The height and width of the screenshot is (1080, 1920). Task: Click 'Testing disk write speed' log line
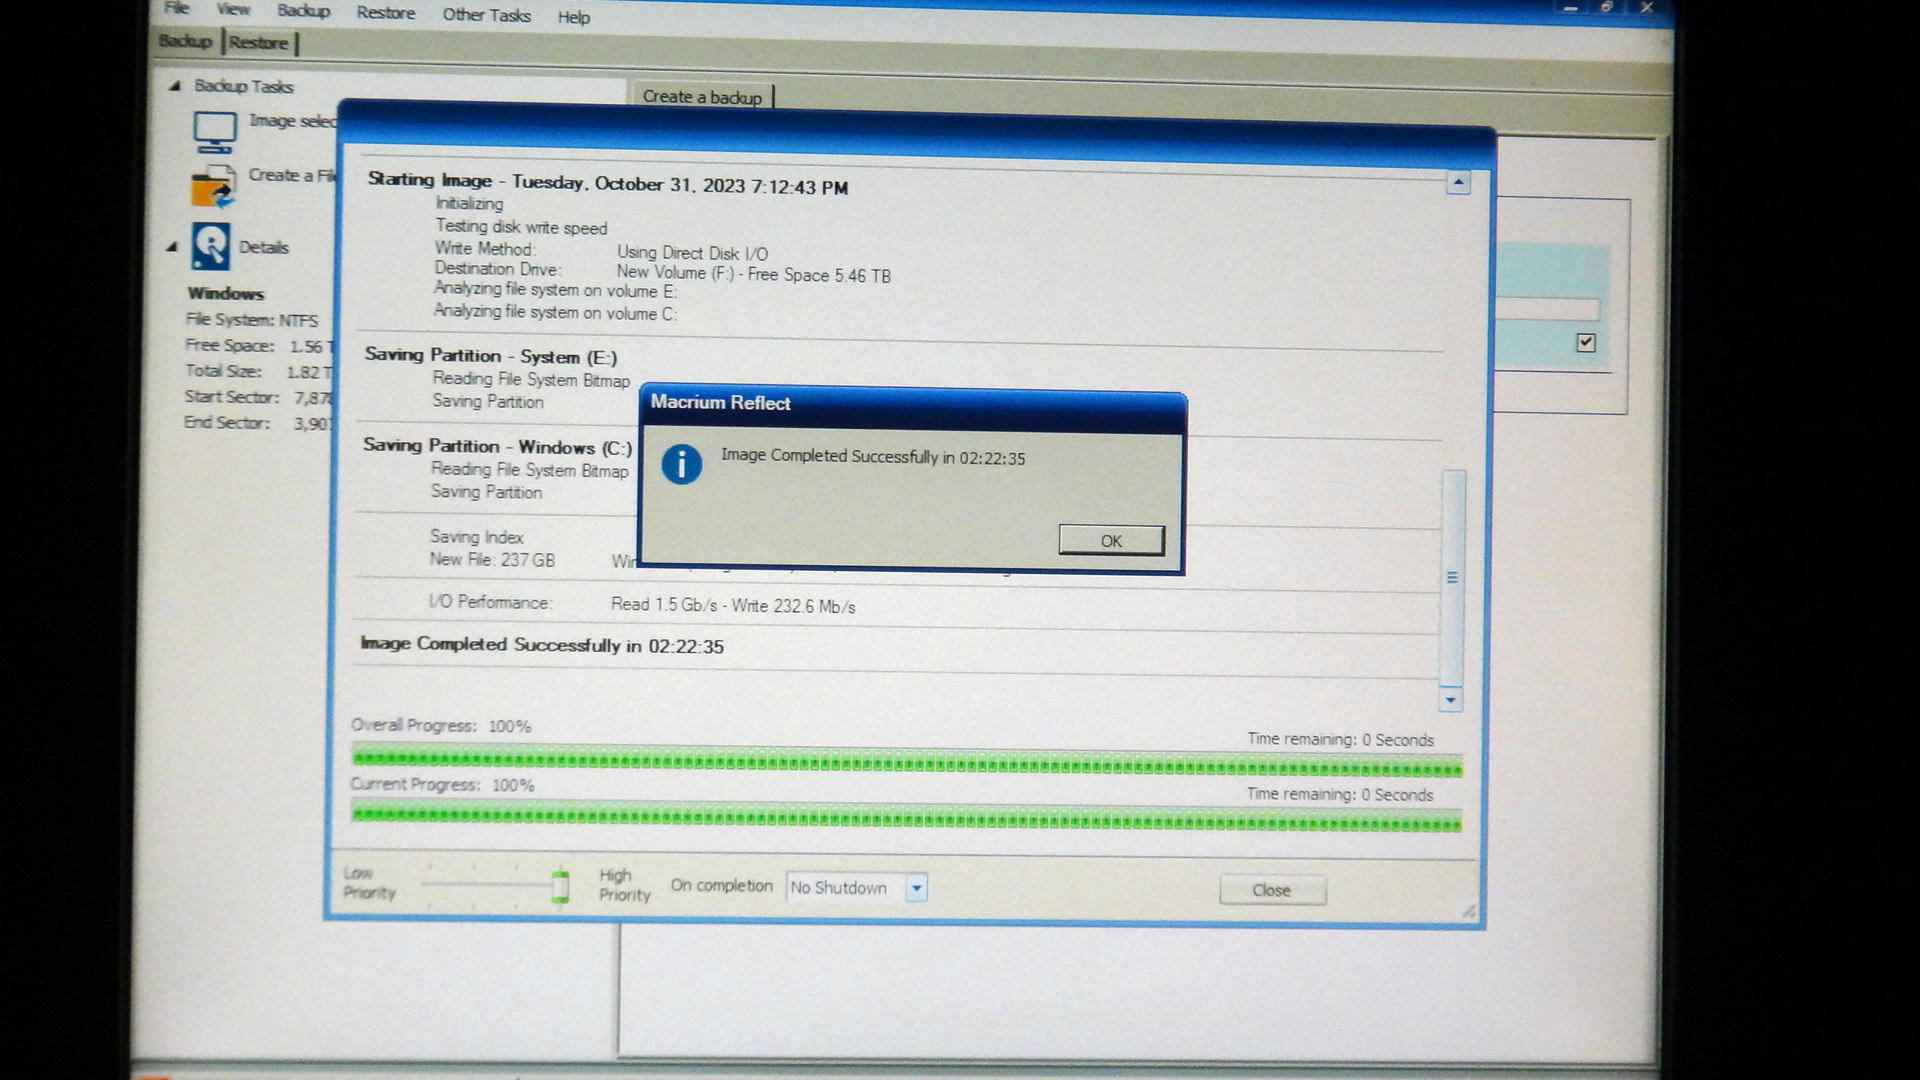click(x=521, y=227)
